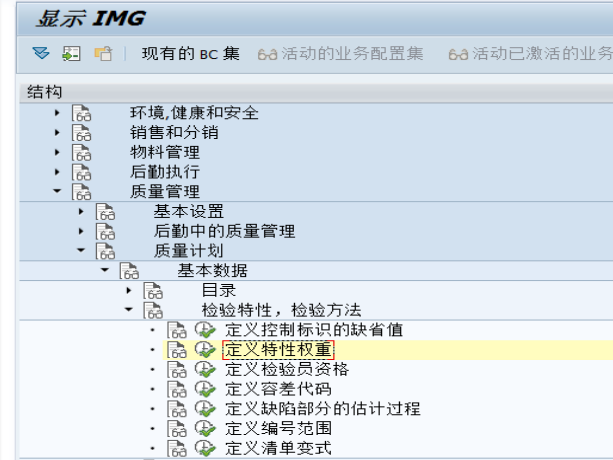Screen dimensions: 613x460
Task: Execute activity icon for 定义特性权重
Action: [x=206, y=350]
